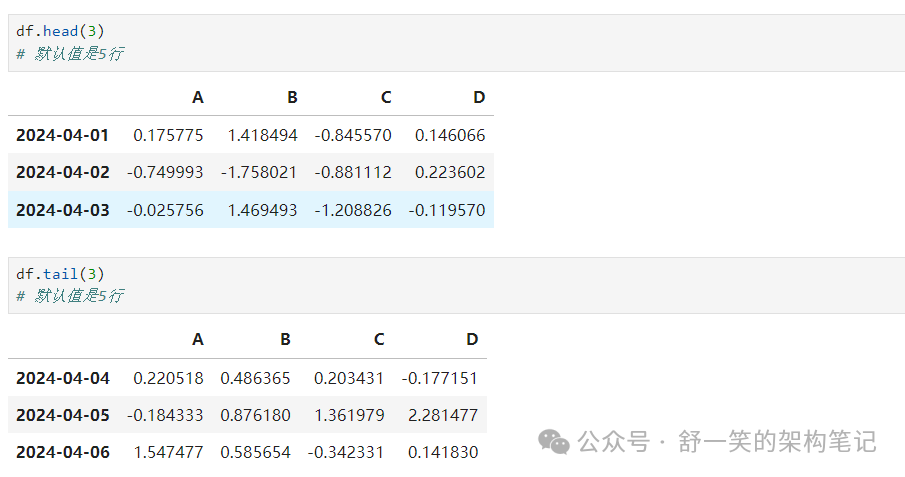This screenshot has width=905, height=477.
Task: Click the 舒一笑的架构笔记 watermark text
Action: coord(777,441)
